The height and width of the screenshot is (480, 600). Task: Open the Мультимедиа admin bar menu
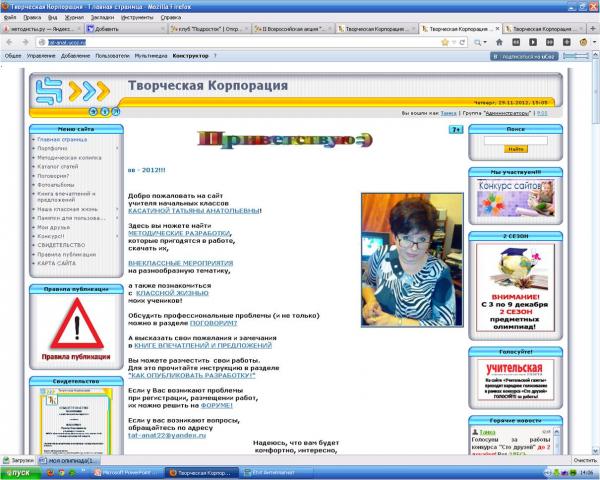pyautogui.click(x=151, y=56)
